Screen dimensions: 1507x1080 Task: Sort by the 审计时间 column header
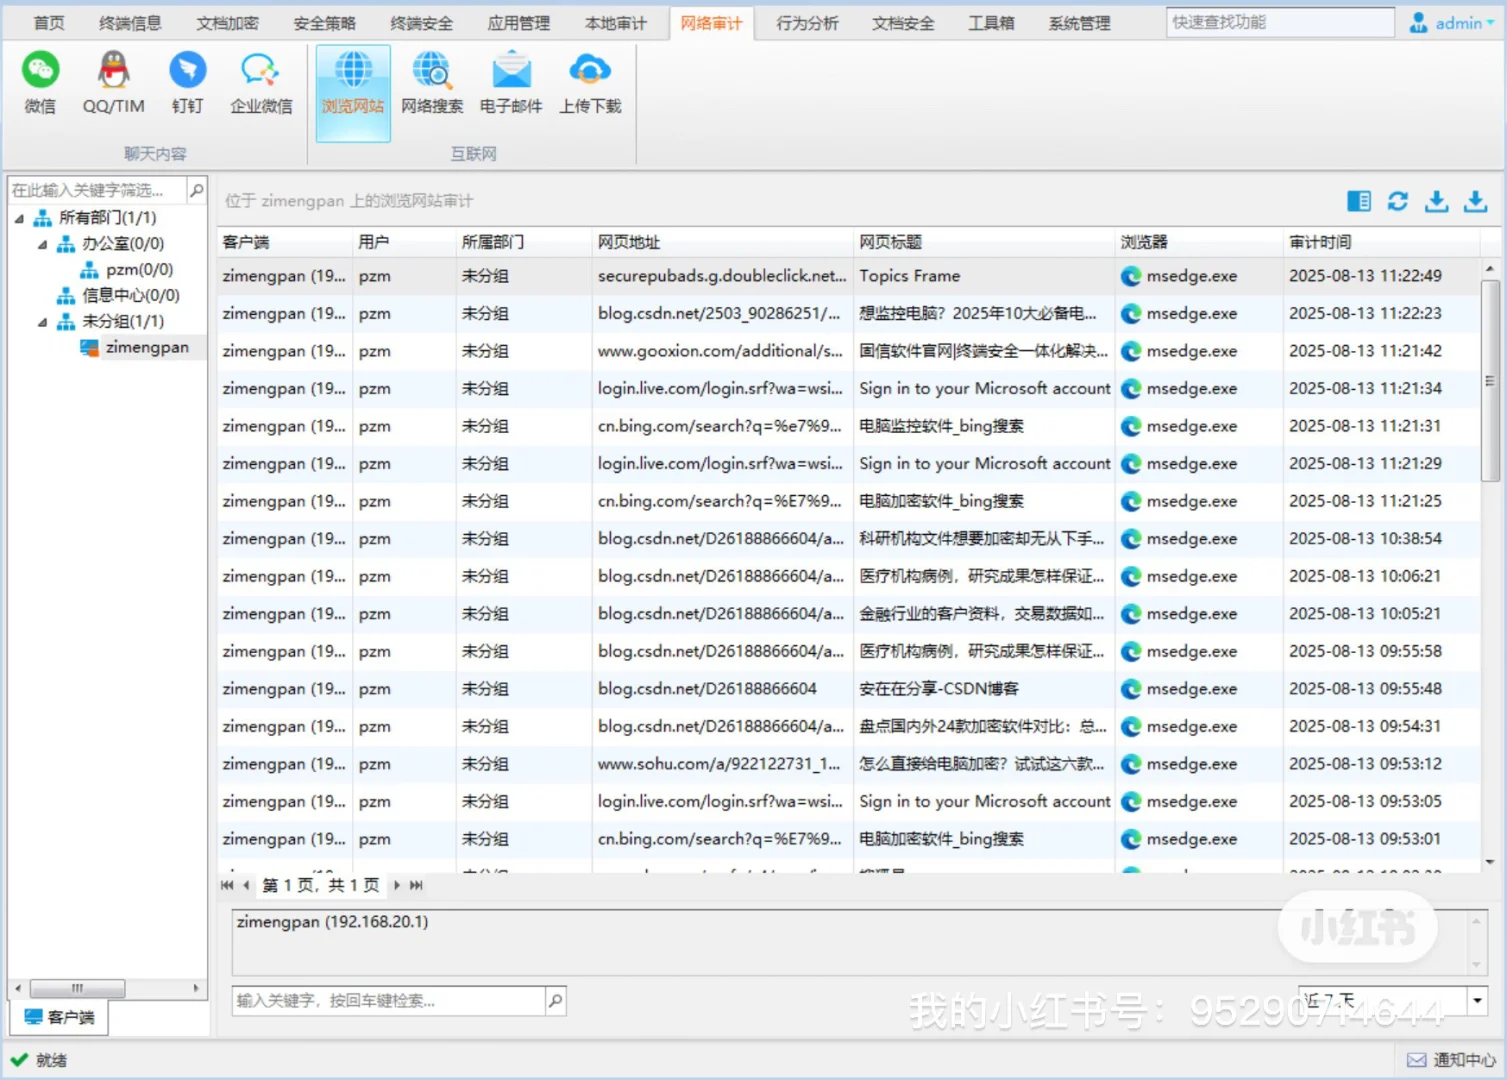1382,242
